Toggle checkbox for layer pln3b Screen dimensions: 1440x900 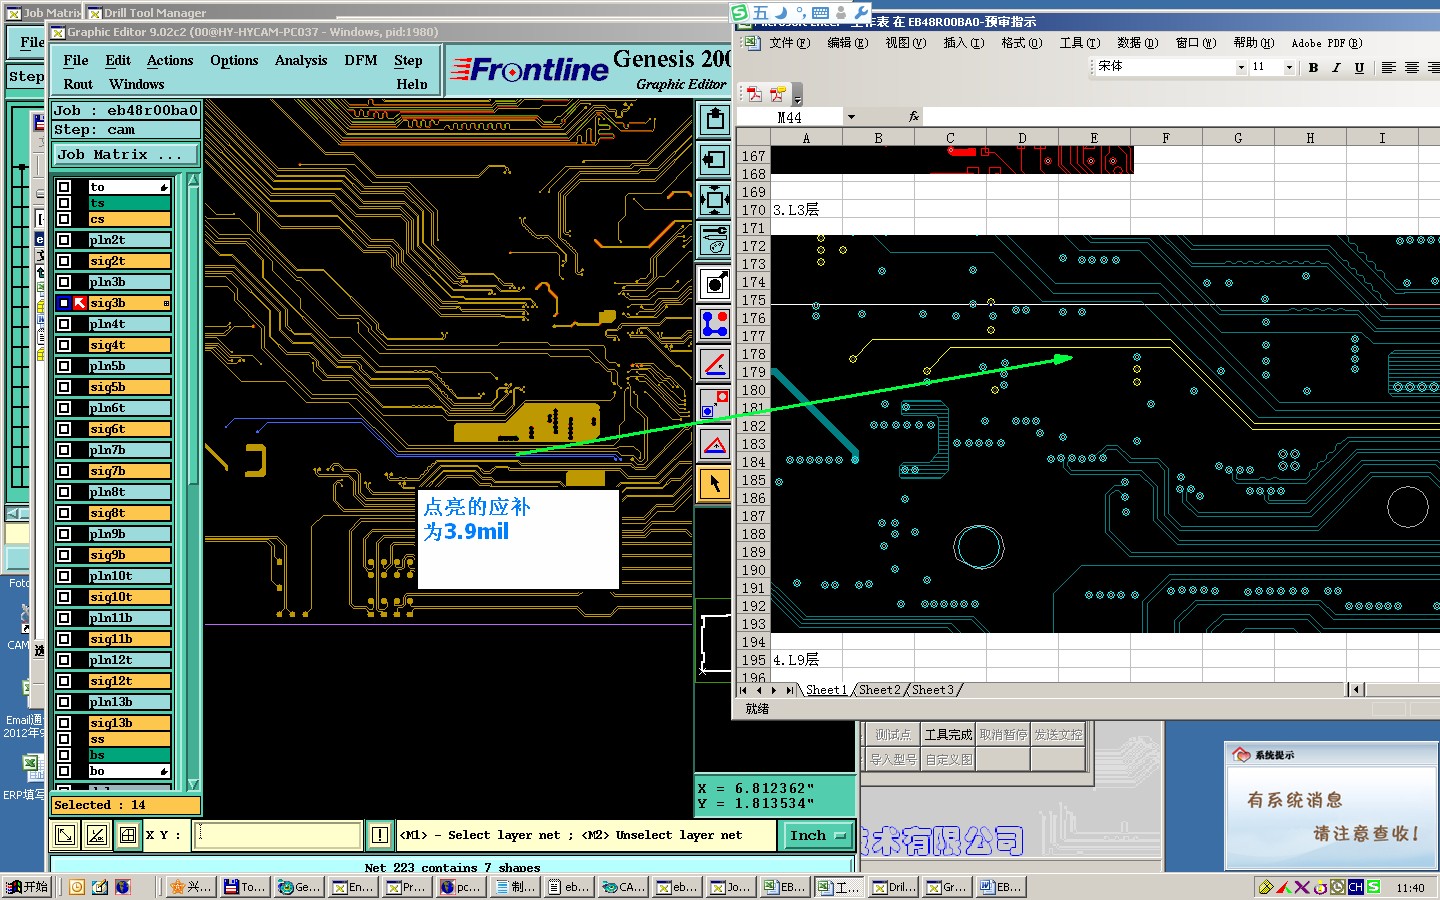[x=64, y=282]
